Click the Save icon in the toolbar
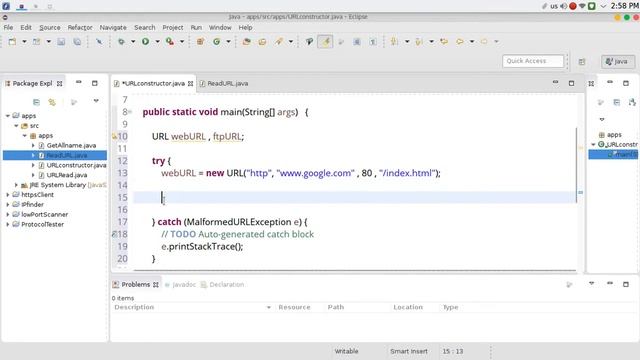Viewport: 640px width, 360px height. point(61,42)
